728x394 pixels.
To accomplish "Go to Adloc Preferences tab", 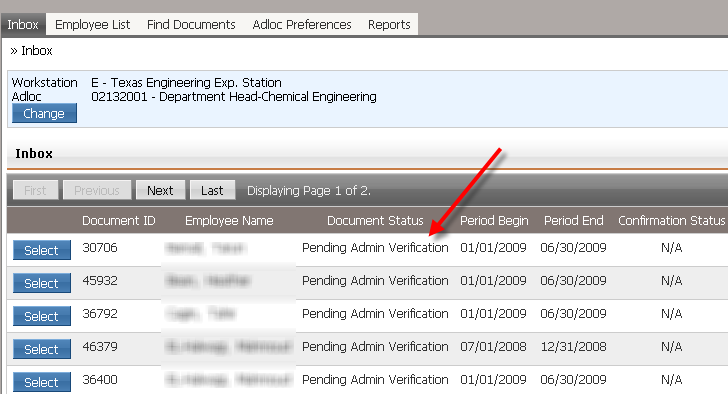I will [x=302, y=25].
